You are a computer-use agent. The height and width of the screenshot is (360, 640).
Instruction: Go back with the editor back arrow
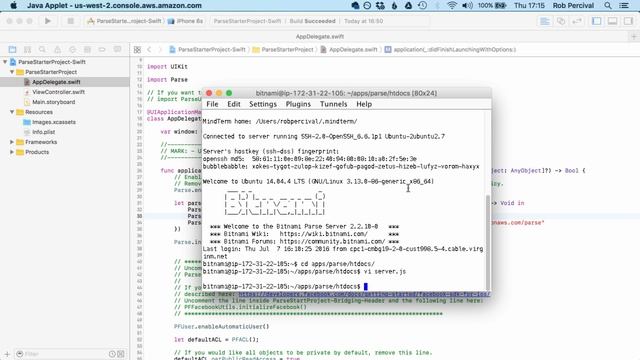tap(149, 49)
